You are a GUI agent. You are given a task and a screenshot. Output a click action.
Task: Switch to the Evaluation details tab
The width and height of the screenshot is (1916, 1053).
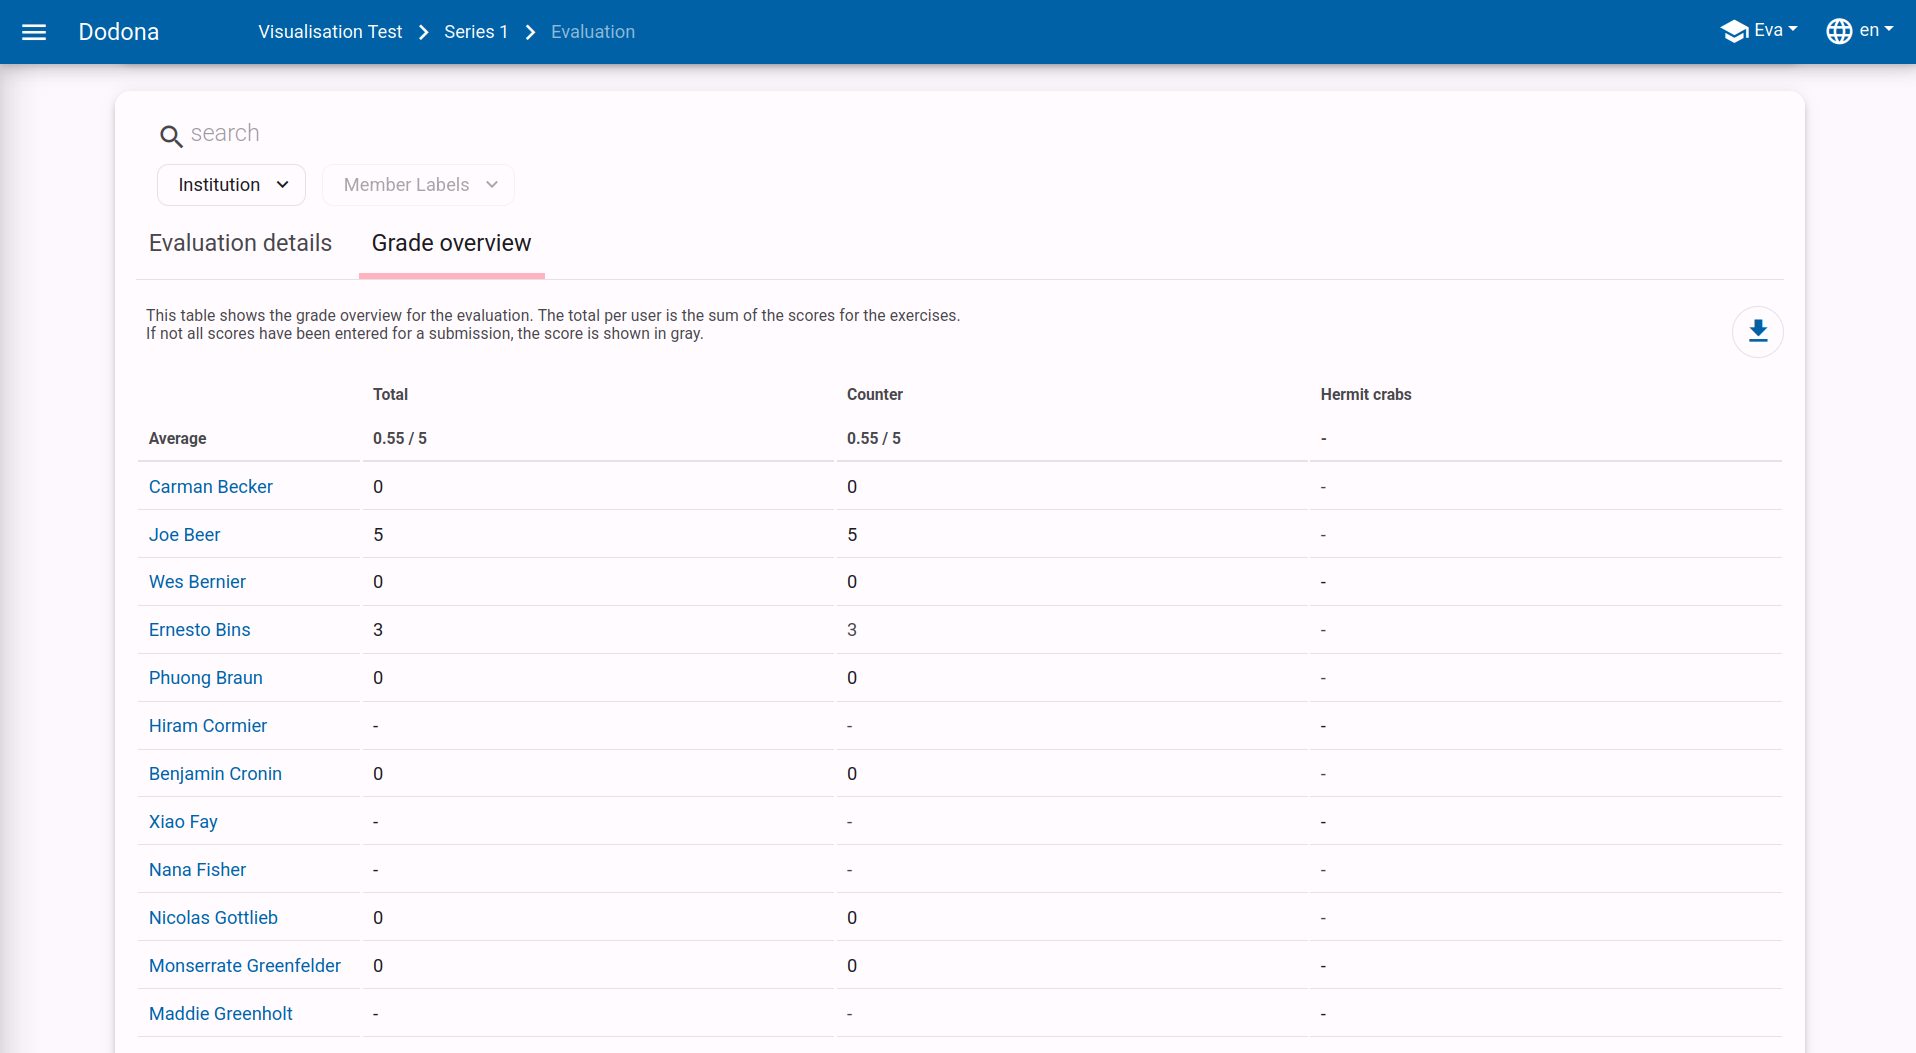tap(240, 243)
